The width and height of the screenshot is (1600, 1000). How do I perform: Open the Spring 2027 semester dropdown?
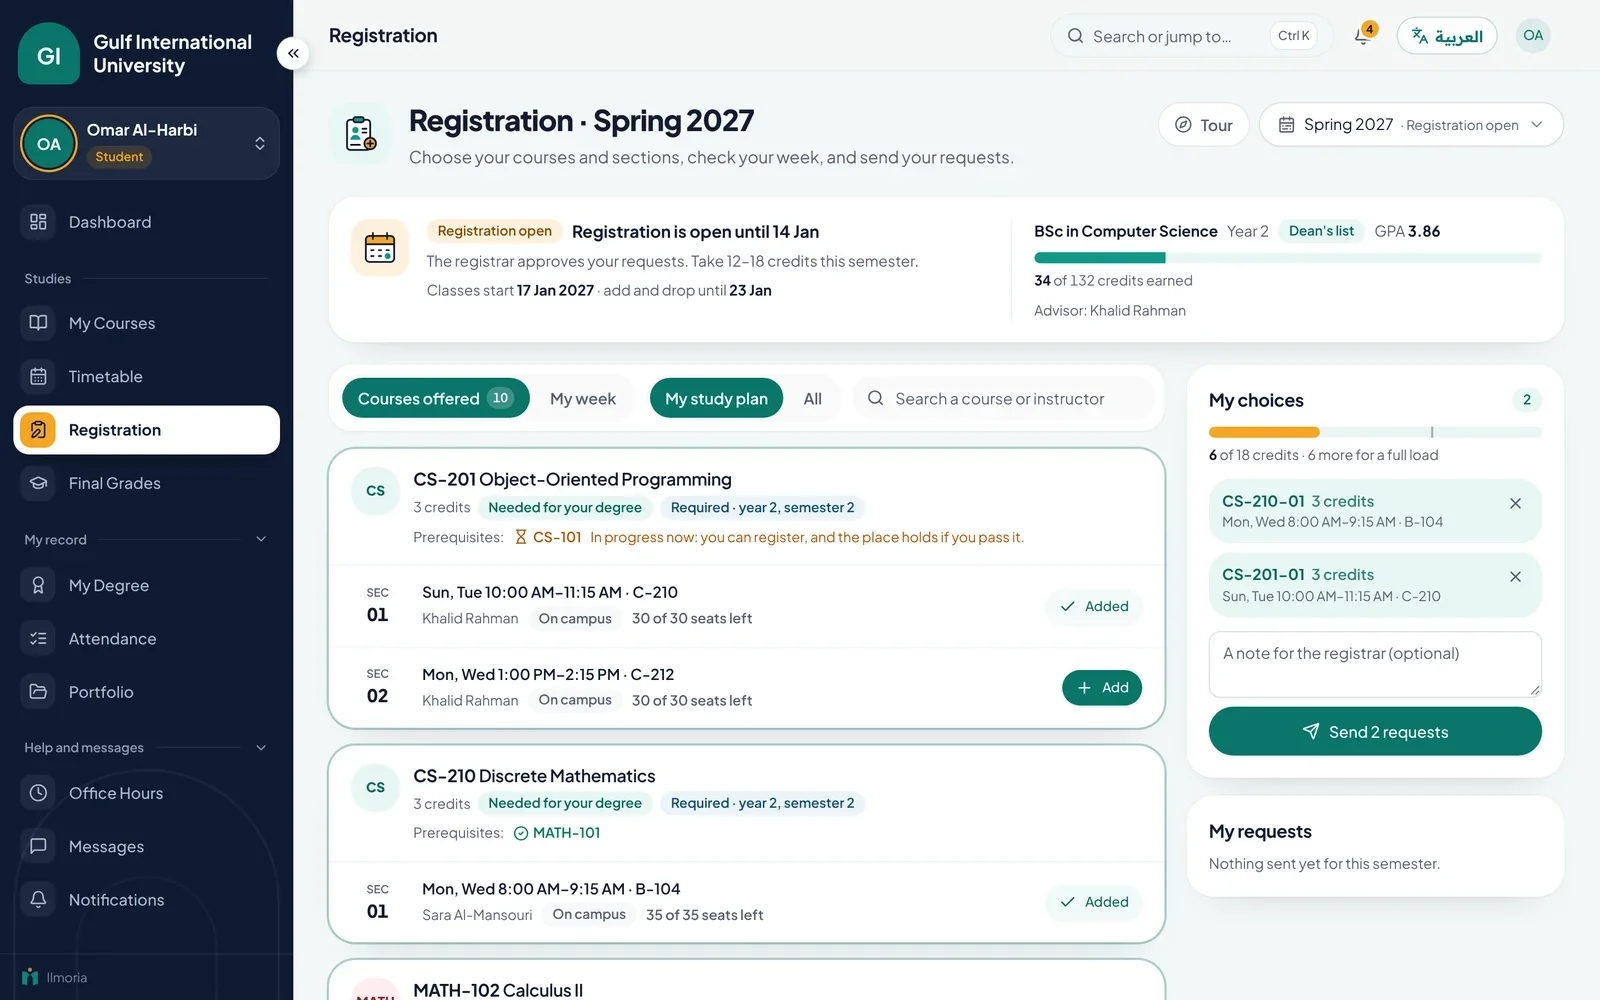coord(1411,125)
